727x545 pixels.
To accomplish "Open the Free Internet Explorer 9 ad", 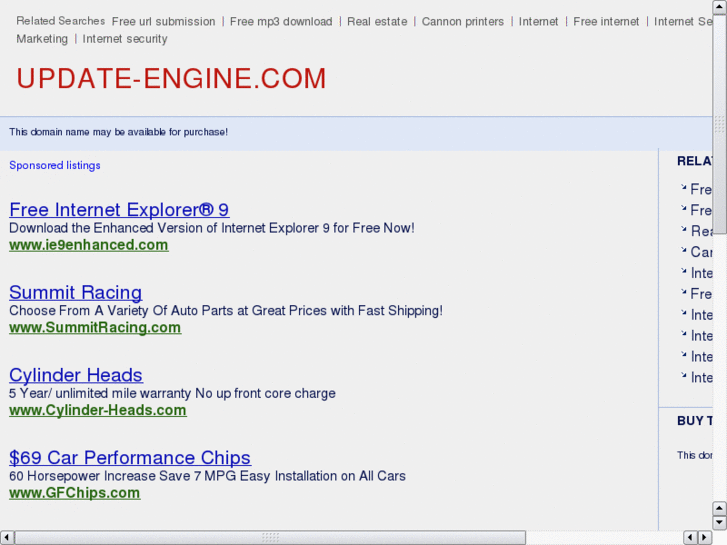I will click(x=119, y=210).
